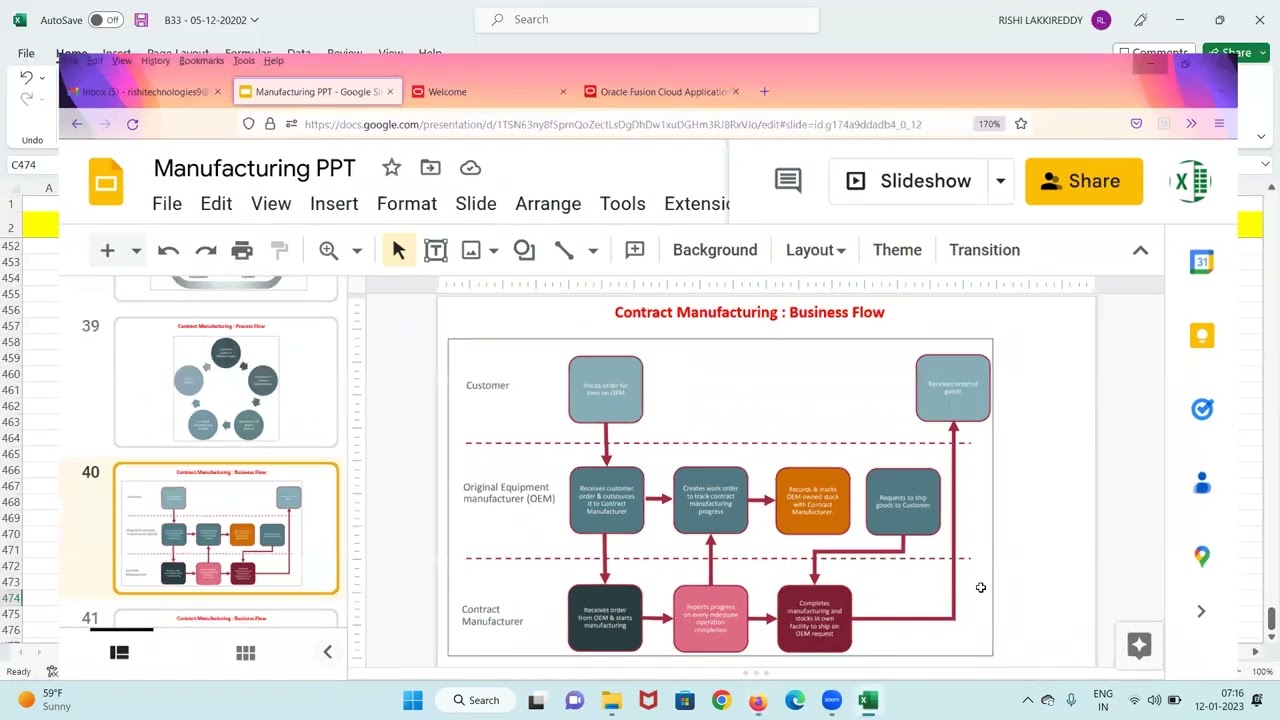Add a new slide with the plus
1280x720 pixels.
[x=107, y=250]
